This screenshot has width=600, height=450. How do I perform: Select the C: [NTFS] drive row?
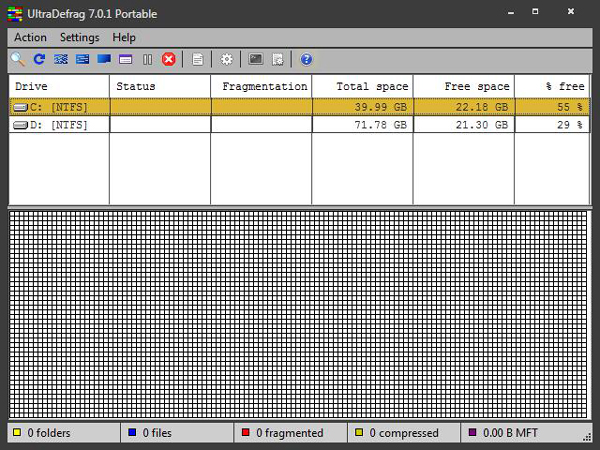(x=299, y=107)
